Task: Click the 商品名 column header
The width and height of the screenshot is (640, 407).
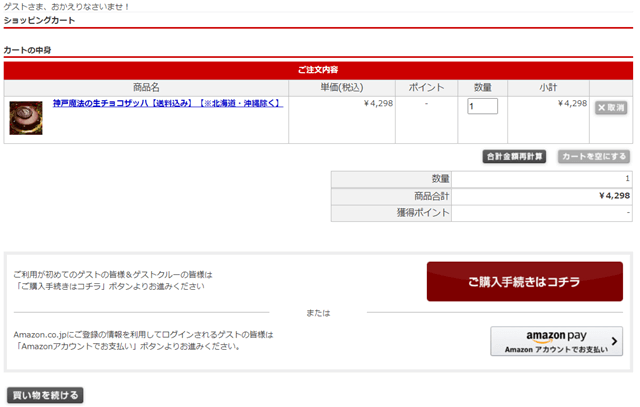Action: [146, 87]
